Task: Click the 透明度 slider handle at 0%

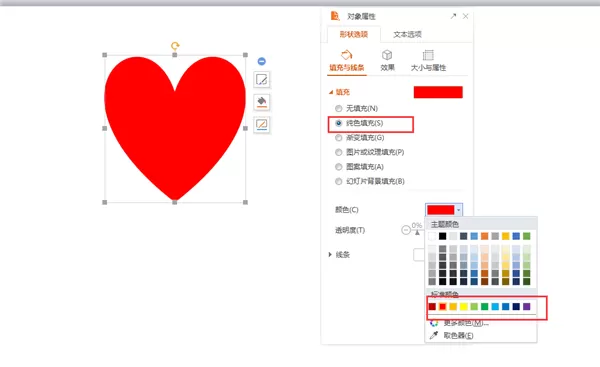Action: [x=417, y=232]
